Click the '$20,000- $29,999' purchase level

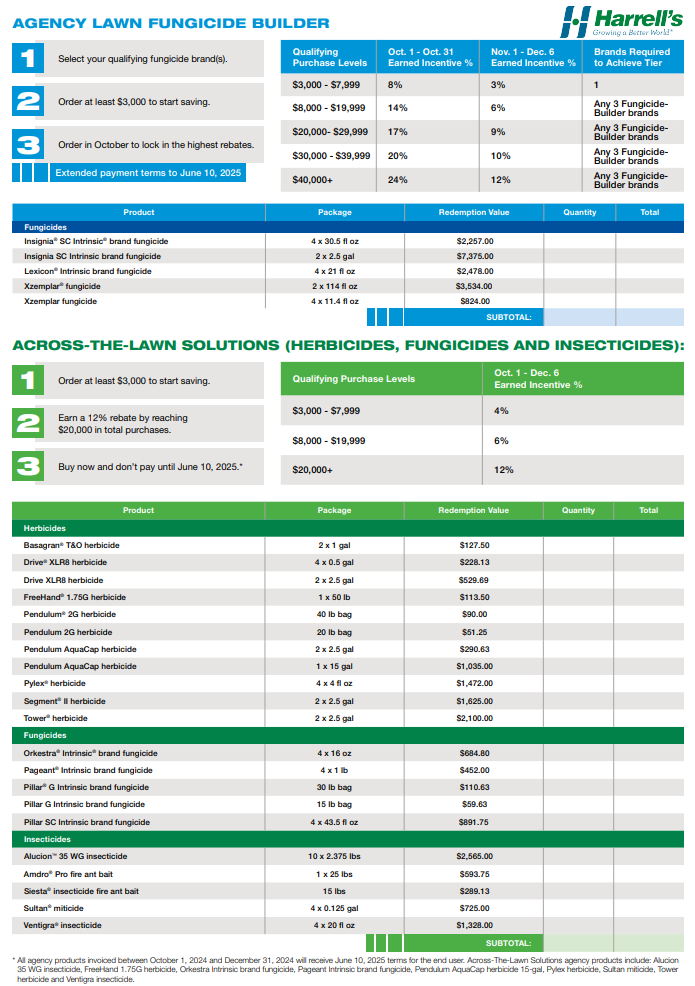tap(330, 132)
